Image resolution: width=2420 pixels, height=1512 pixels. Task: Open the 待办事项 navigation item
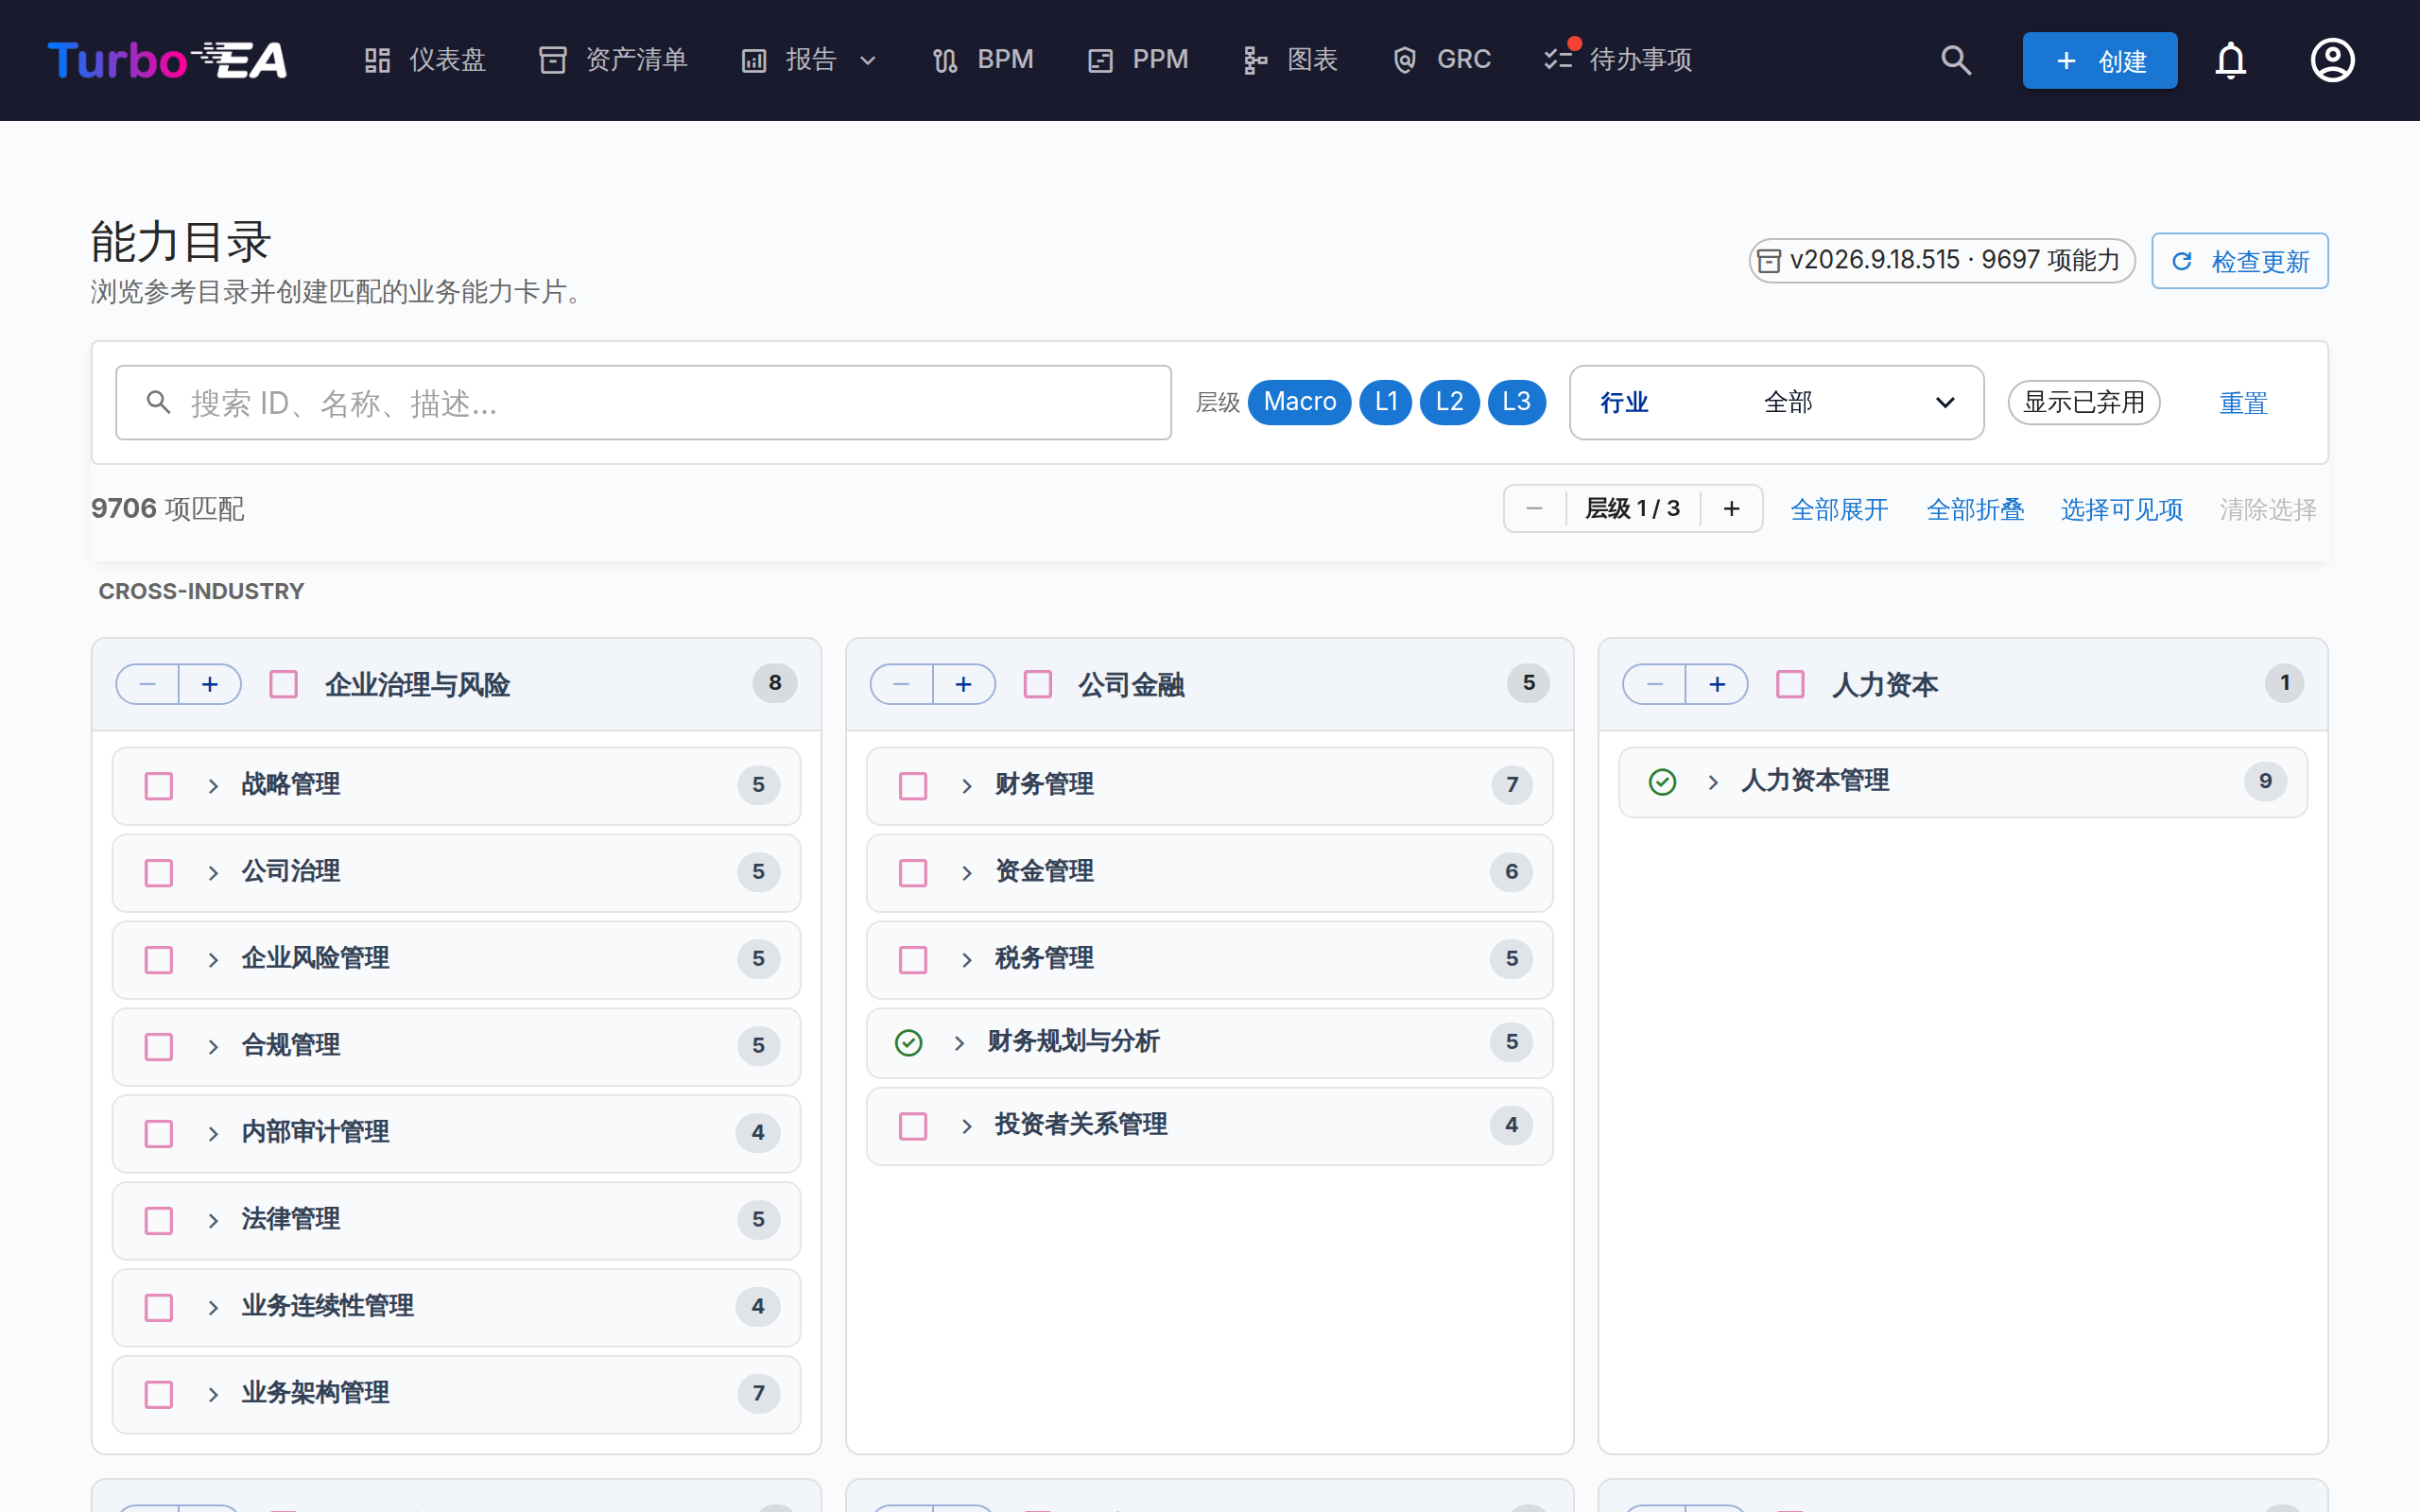pyautogui.click(x=1618, y=60)
